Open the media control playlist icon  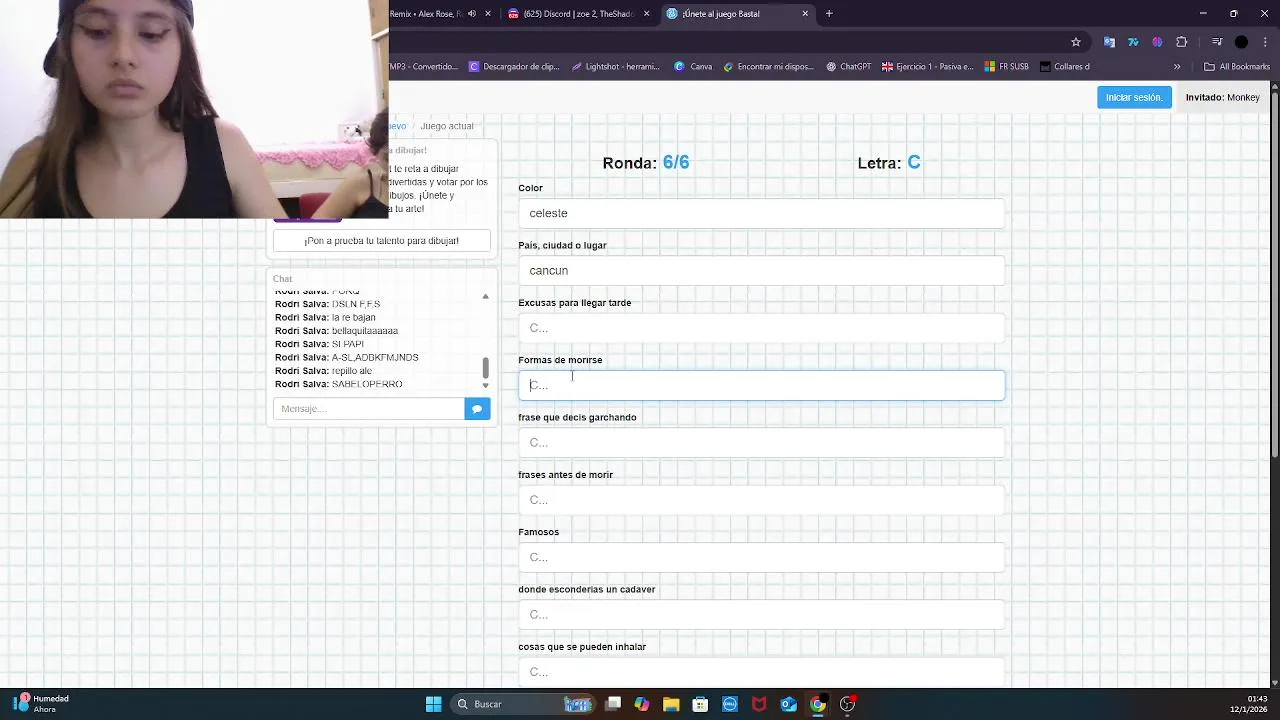[1217, 42]
